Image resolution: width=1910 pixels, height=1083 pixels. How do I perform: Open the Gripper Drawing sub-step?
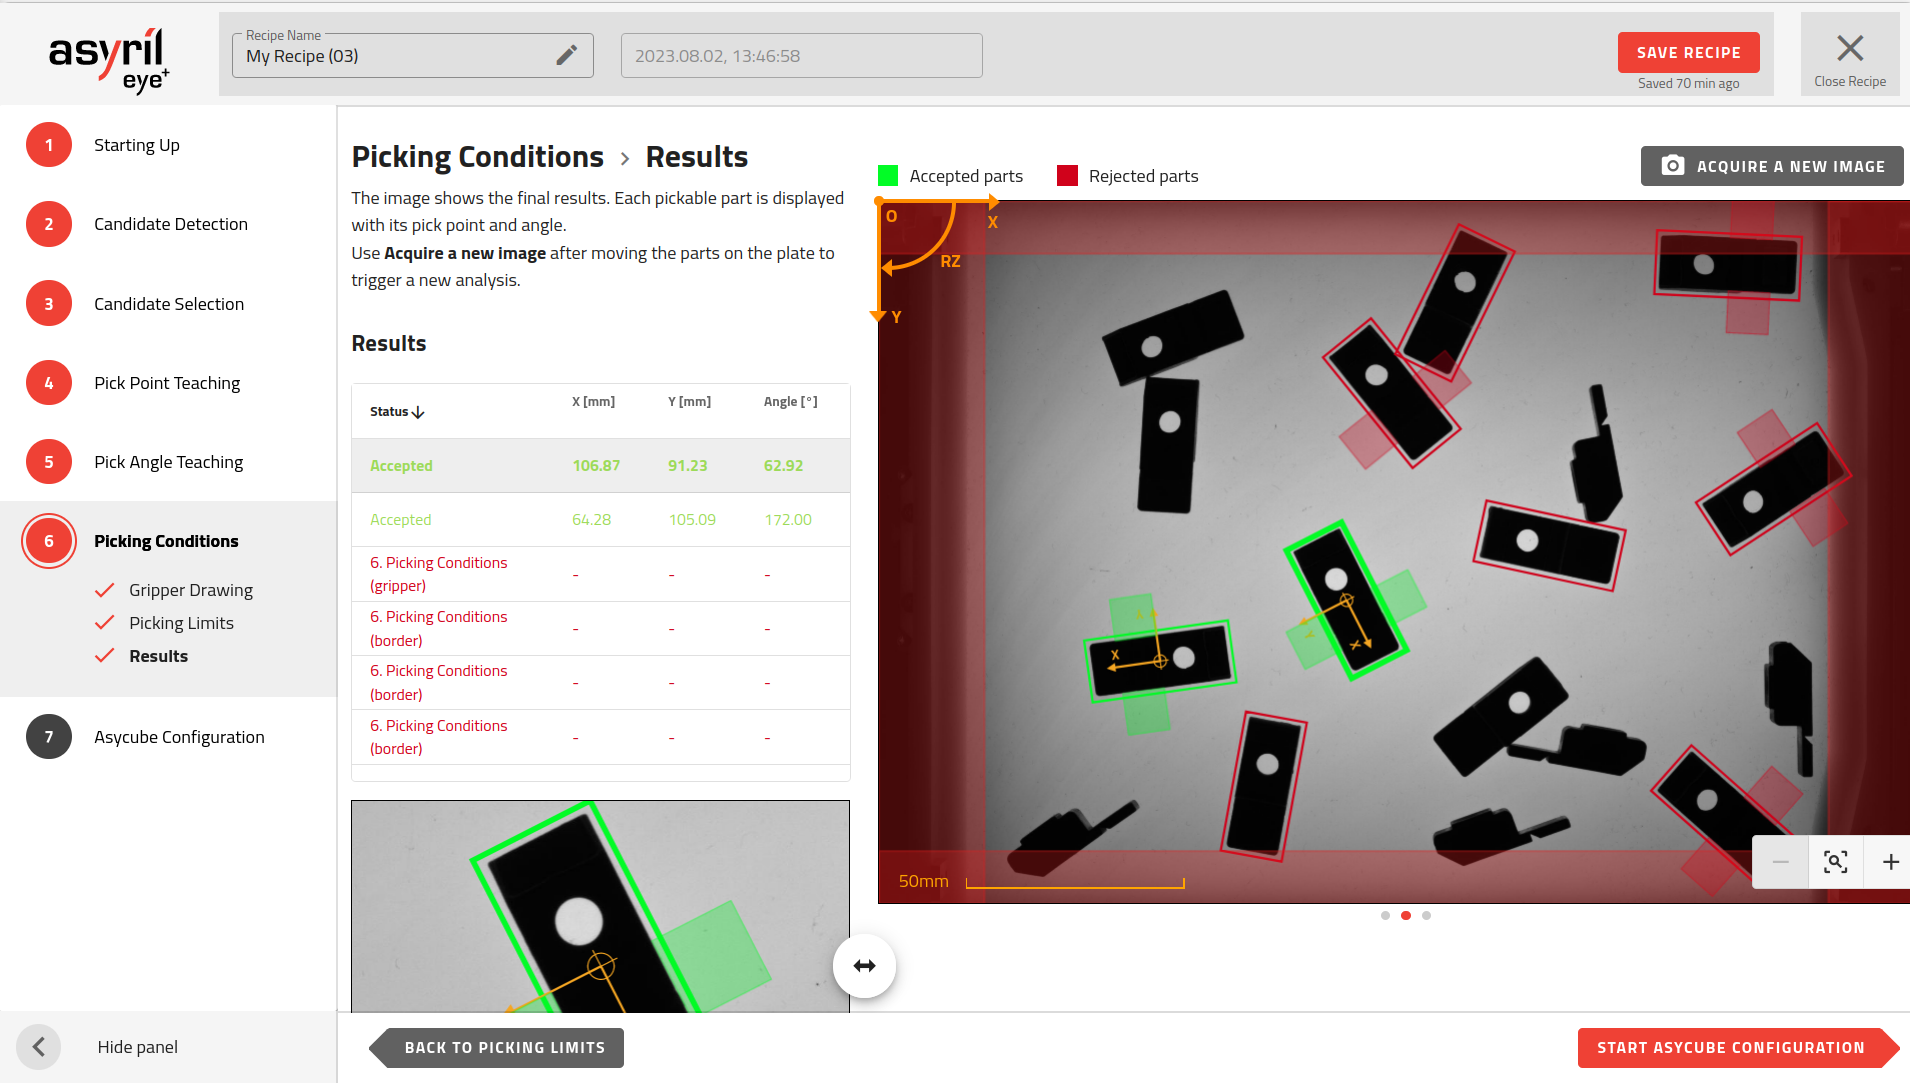click(x=190, y=590)
